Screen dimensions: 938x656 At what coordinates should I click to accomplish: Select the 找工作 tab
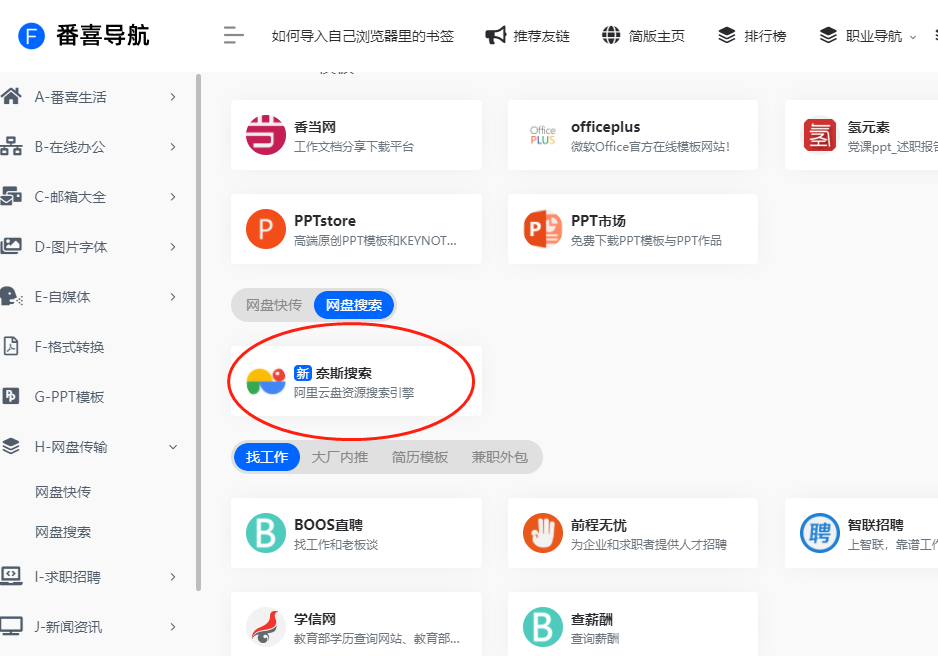point(267,457)
